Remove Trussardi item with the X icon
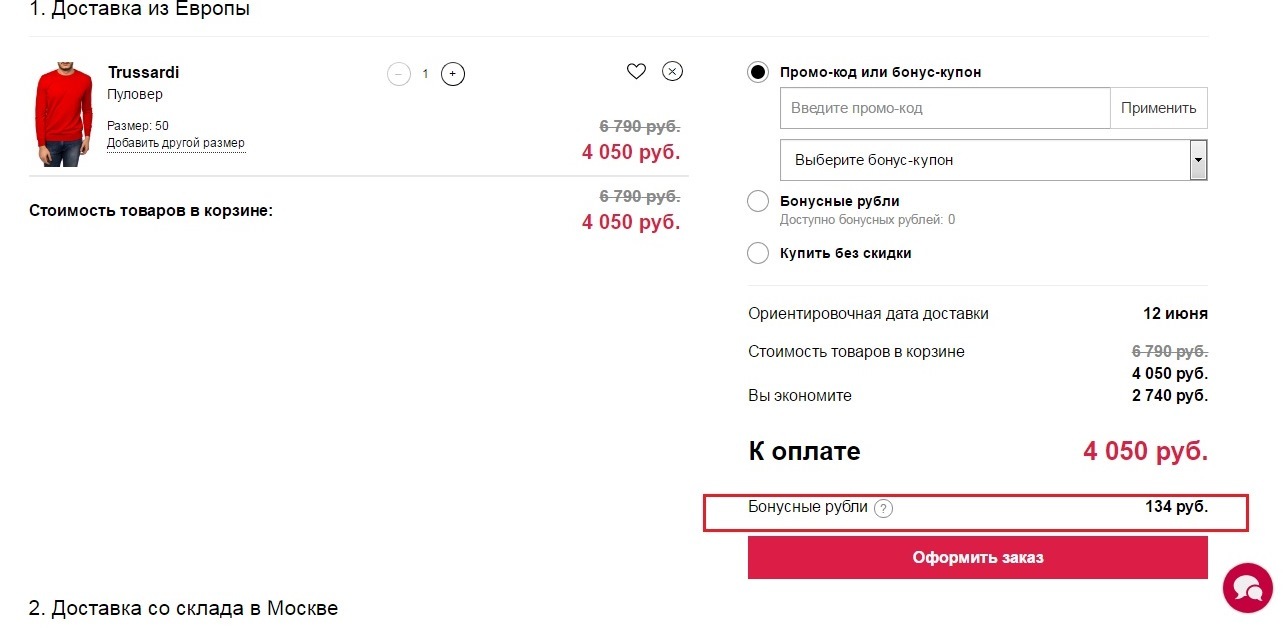The height and width of the screenshot is (628, 1283). (673, 71)
